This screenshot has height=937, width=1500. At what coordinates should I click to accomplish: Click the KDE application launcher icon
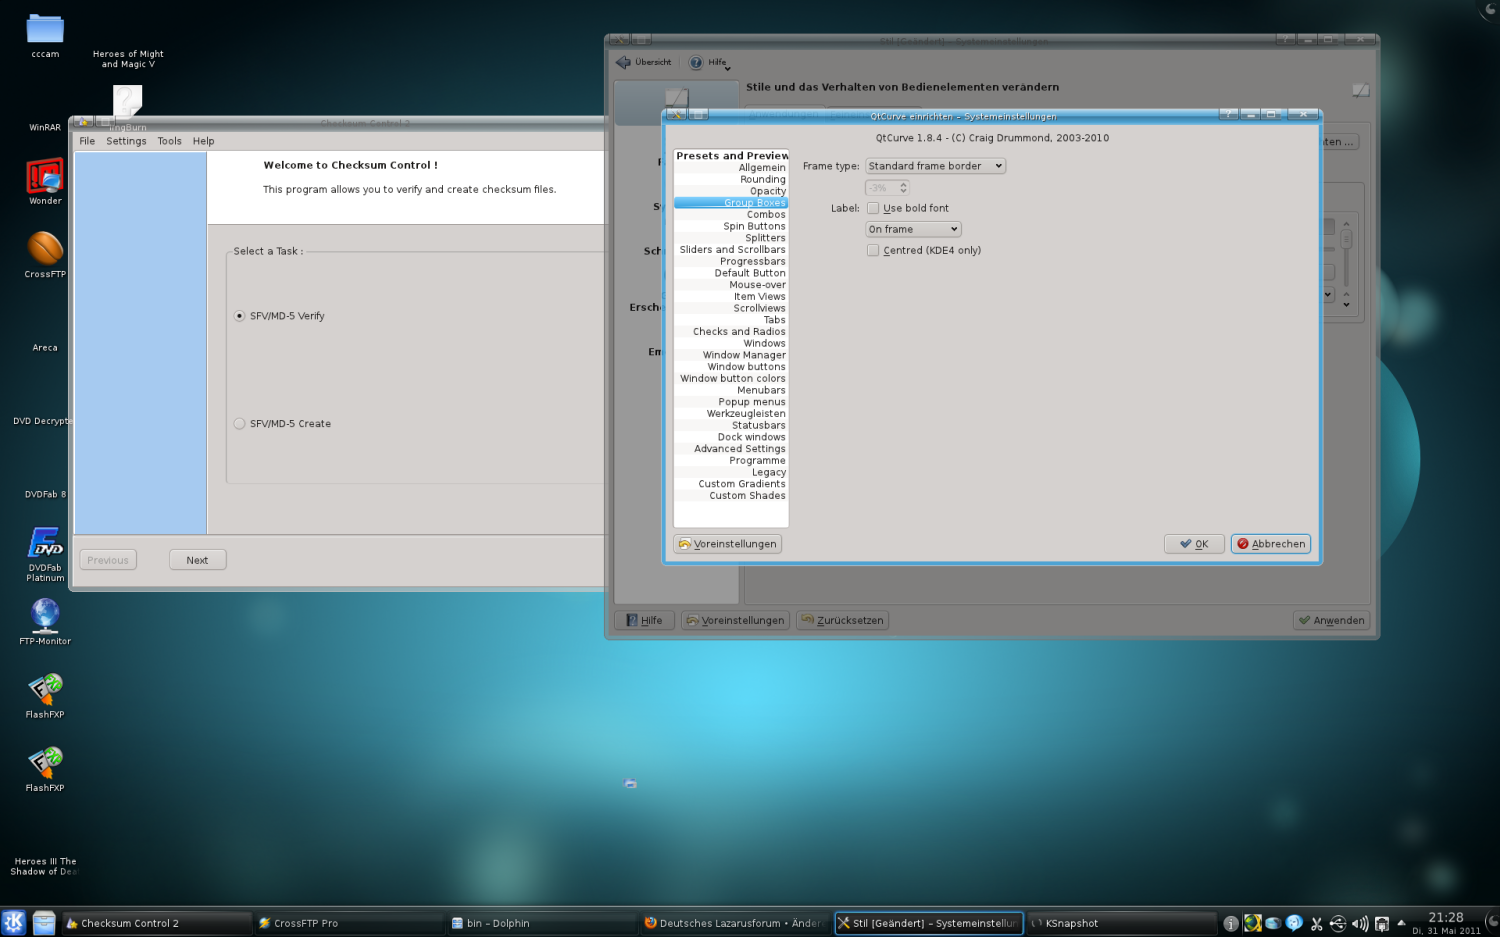14,922
